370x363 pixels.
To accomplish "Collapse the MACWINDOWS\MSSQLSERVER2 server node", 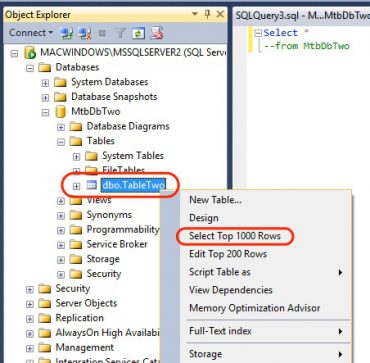I will click(x=14, y=53).
